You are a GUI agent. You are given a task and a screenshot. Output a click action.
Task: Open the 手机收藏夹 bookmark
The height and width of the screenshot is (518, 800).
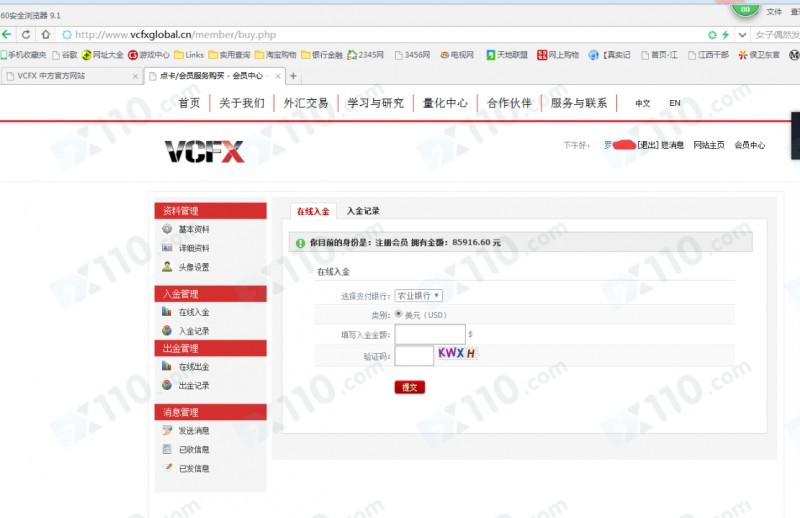point(23,55)
